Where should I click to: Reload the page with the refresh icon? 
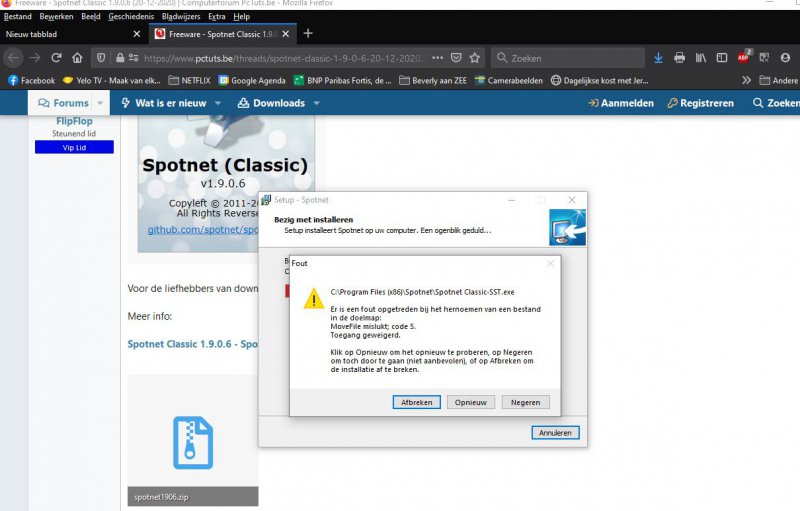(56, 58)
